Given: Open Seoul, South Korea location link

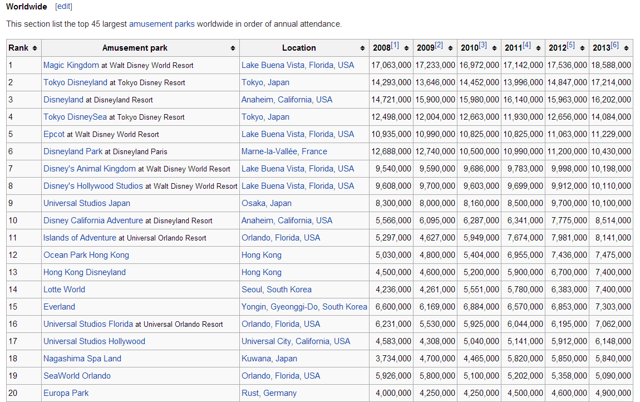Looking at the screenshot, I should tap(276, 289).
